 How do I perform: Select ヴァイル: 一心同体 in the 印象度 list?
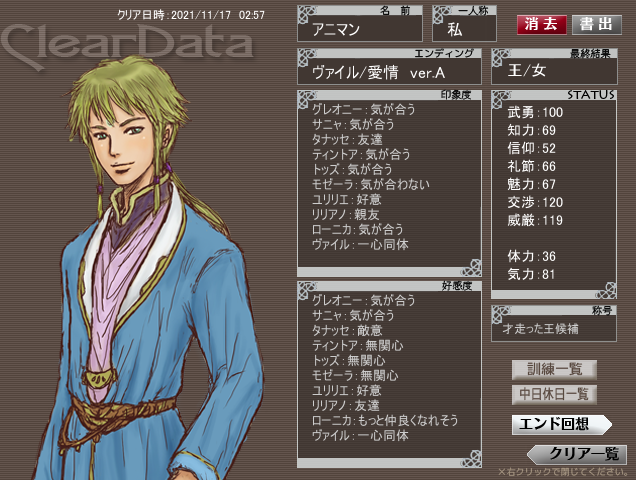(x=360, y=245)
